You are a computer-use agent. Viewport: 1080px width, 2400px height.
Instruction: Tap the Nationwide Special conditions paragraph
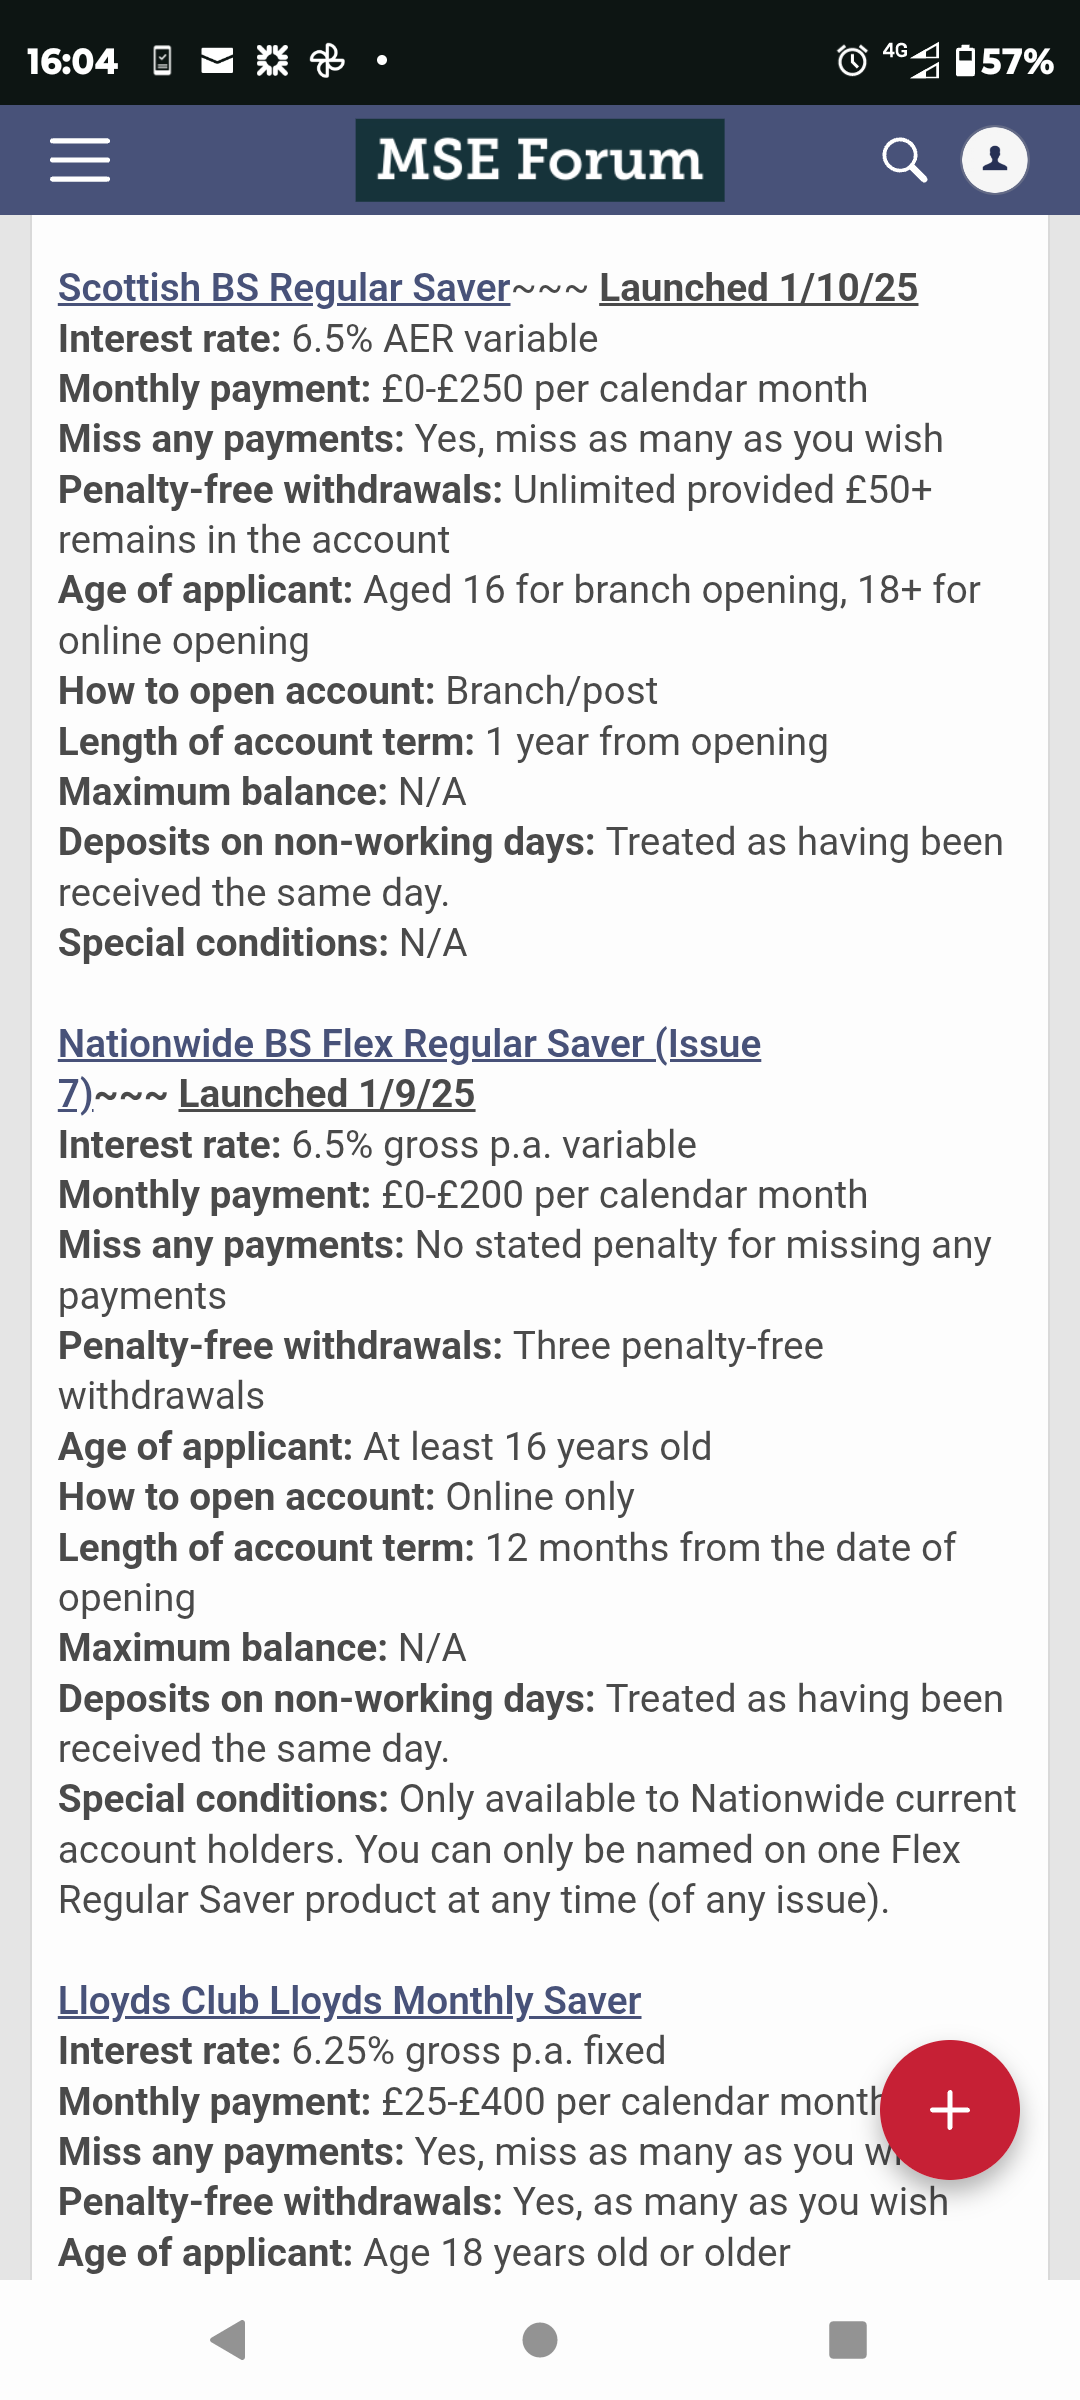(537, 1849)
